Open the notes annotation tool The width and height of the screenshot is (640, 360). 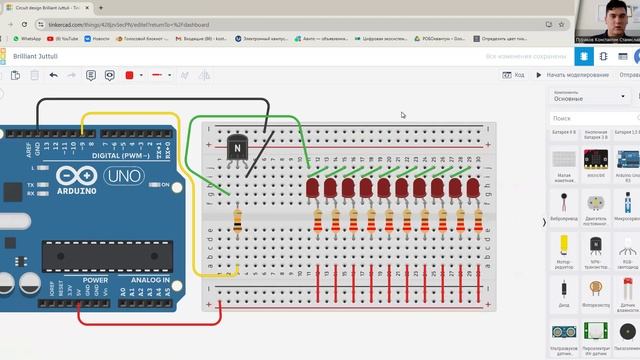(91, 75)
